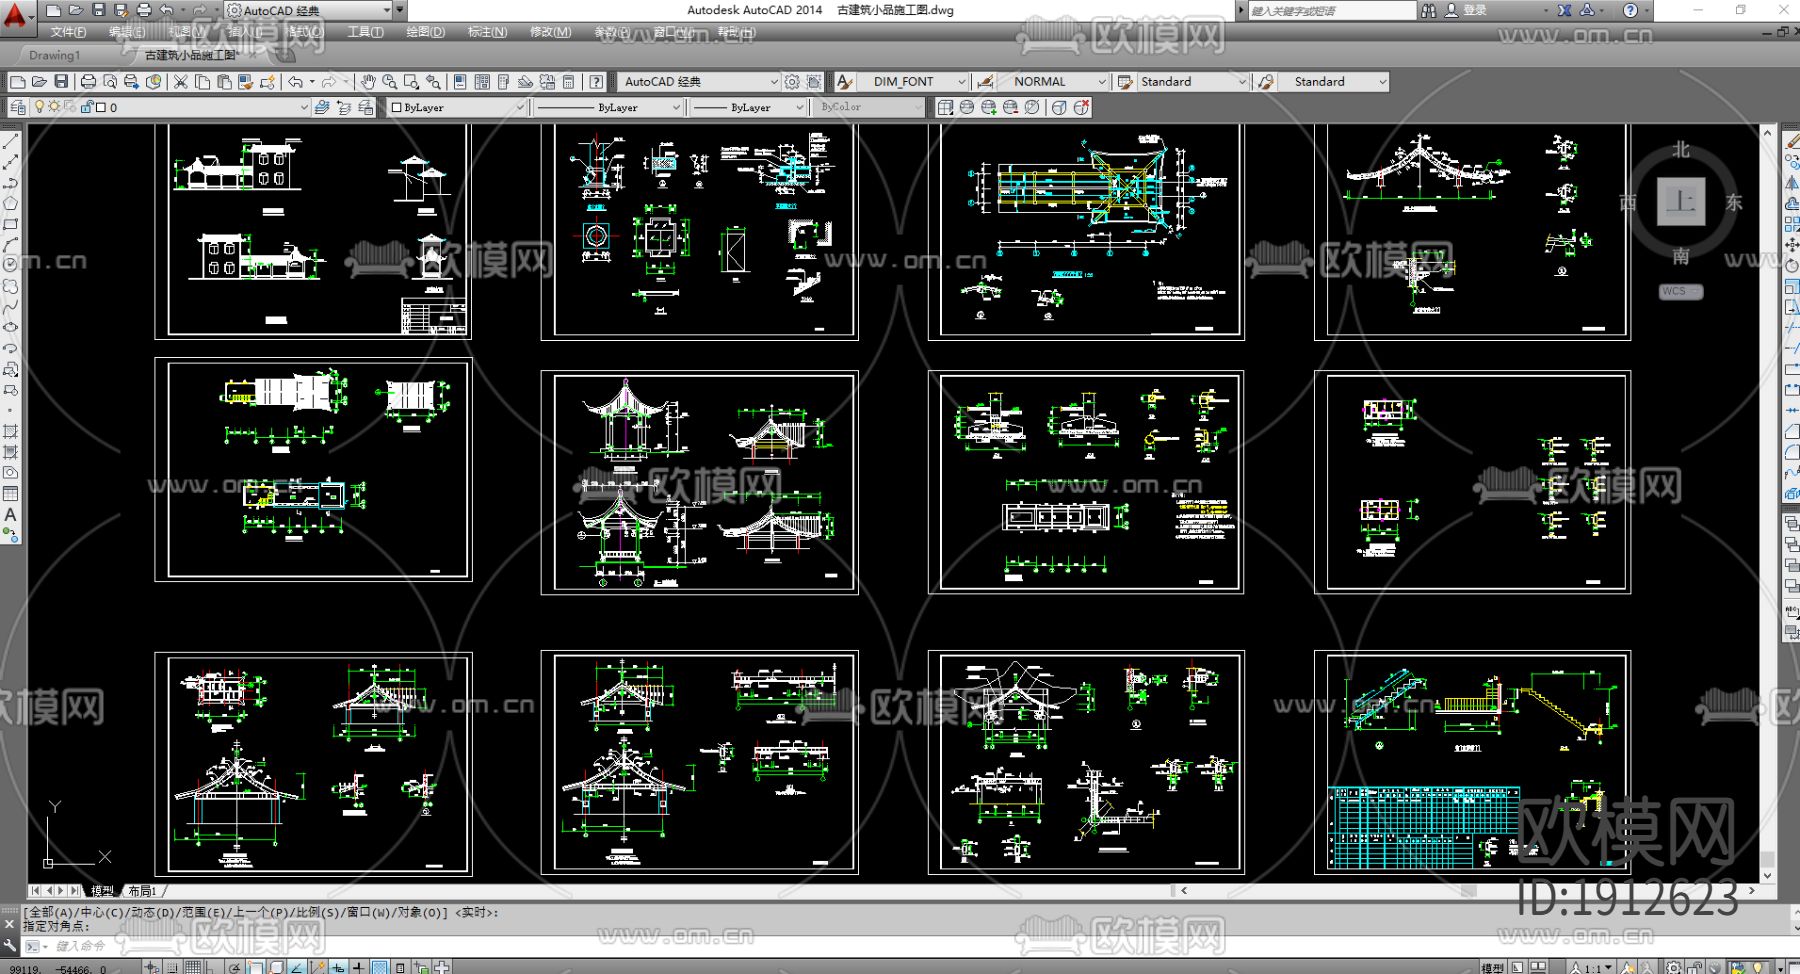Expand the Quick Access workspace dropdown

pos(387,10)
